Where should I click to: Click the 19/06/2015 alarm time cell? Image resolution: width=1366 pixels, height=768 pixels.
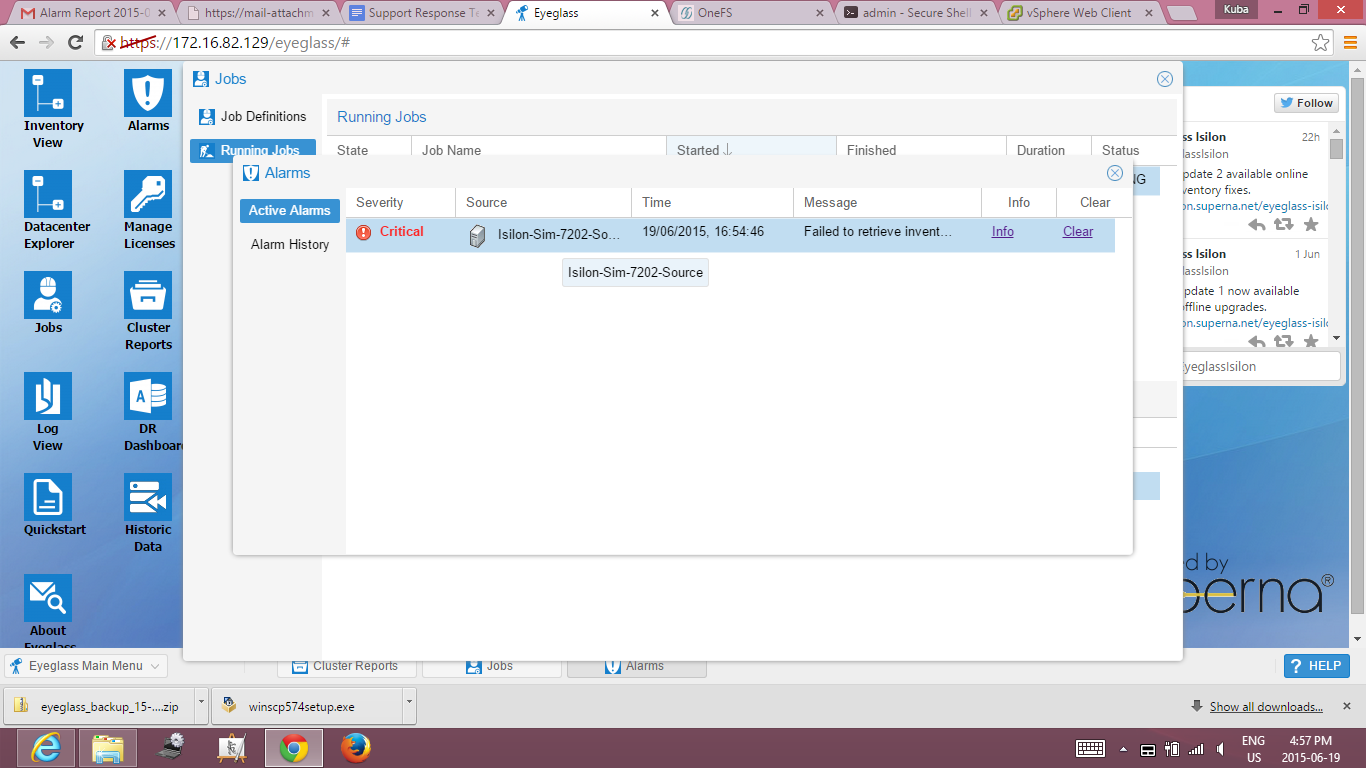[x=703, y=231]
